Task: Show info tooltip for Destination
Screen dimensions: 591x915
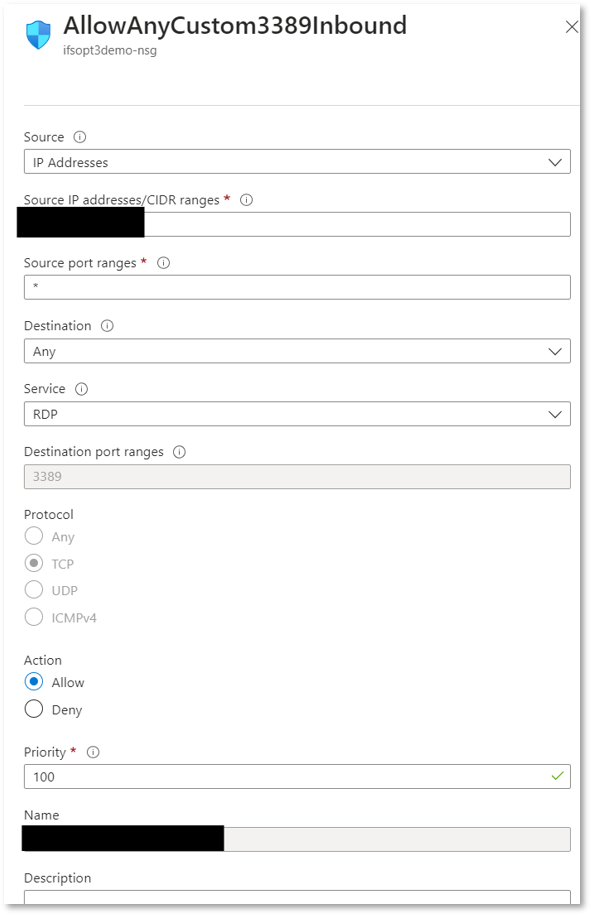Action: click(x=107, y=326)
